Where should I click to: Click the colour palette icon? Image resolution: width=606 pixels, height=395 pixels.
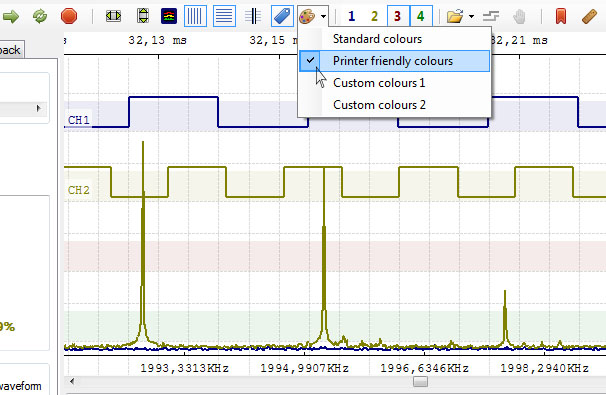[307, 16]
